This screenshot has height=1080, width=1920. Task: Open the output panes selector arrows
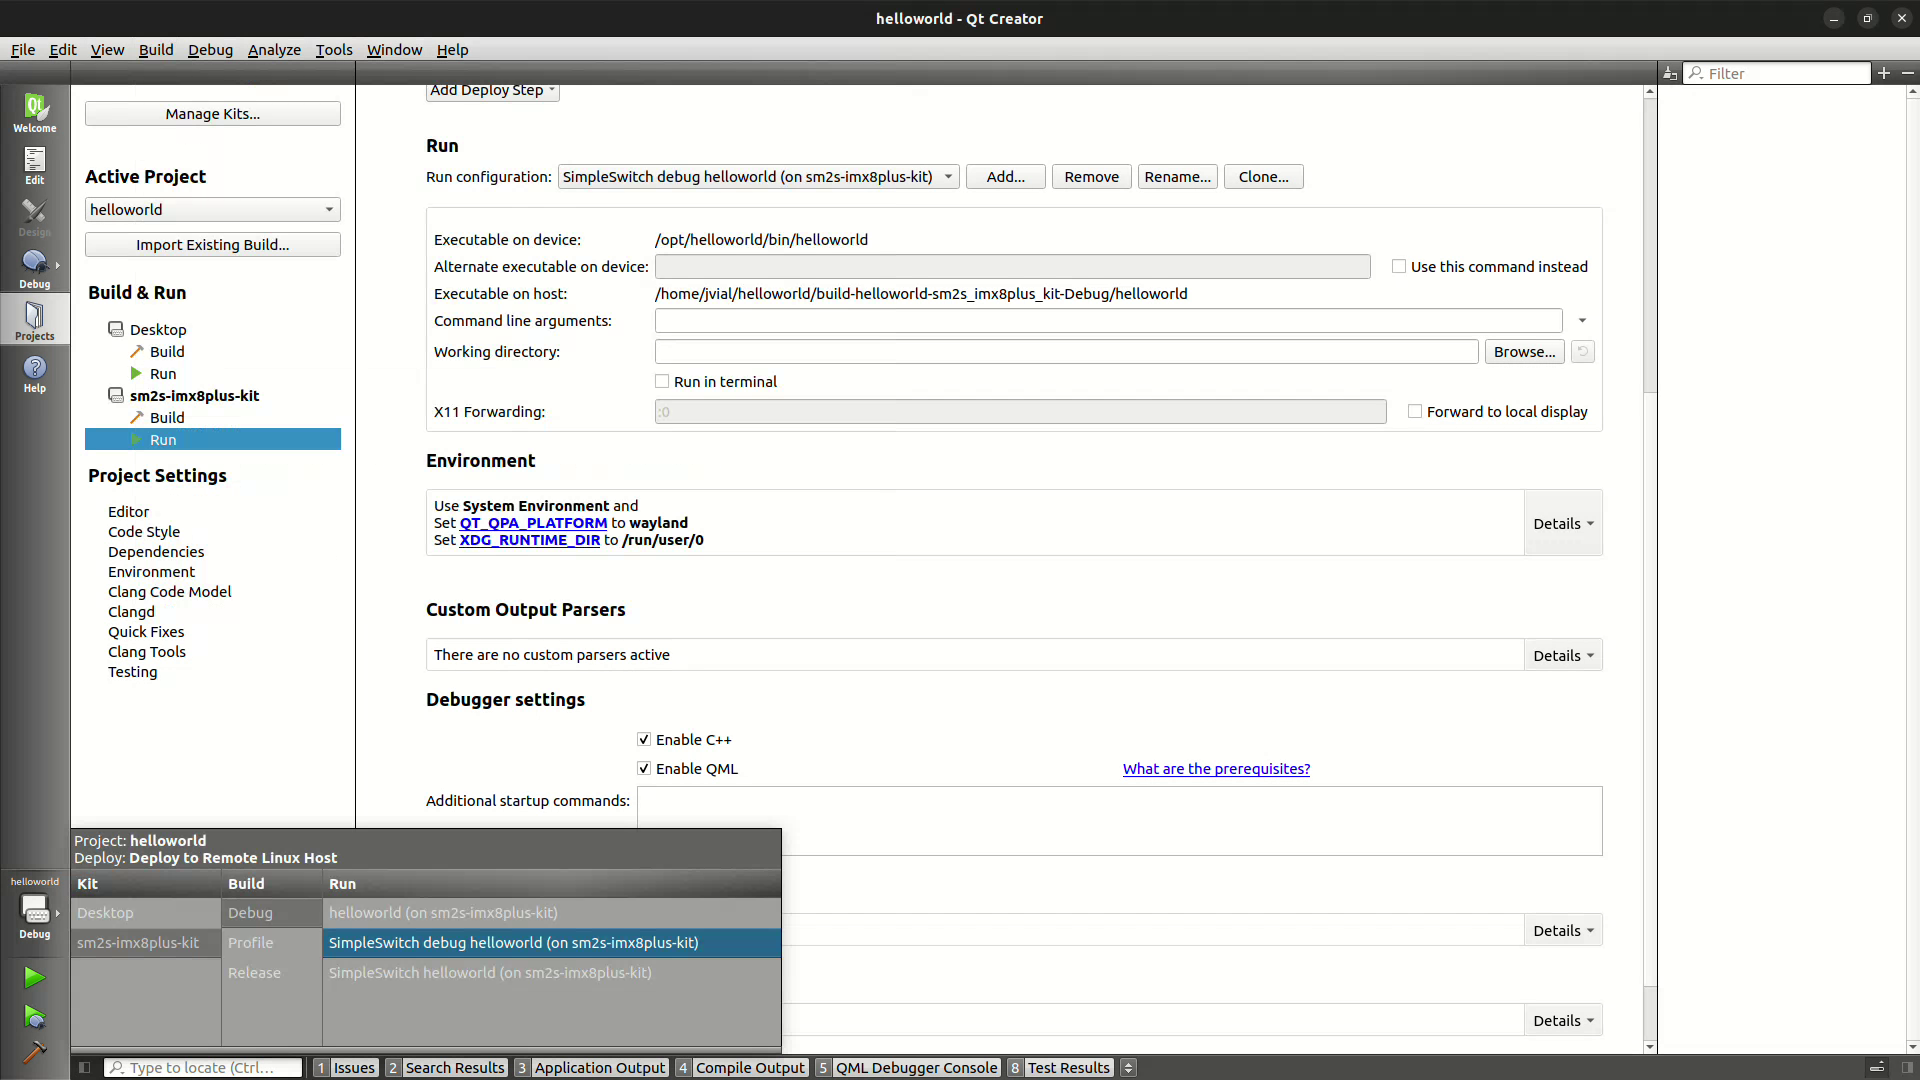[1128, 1068]
